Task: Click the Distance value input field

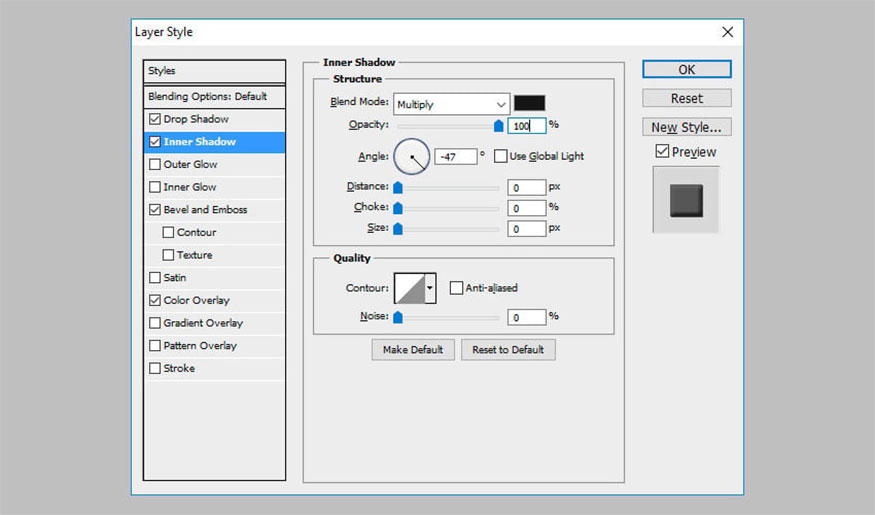Action: 526,187
